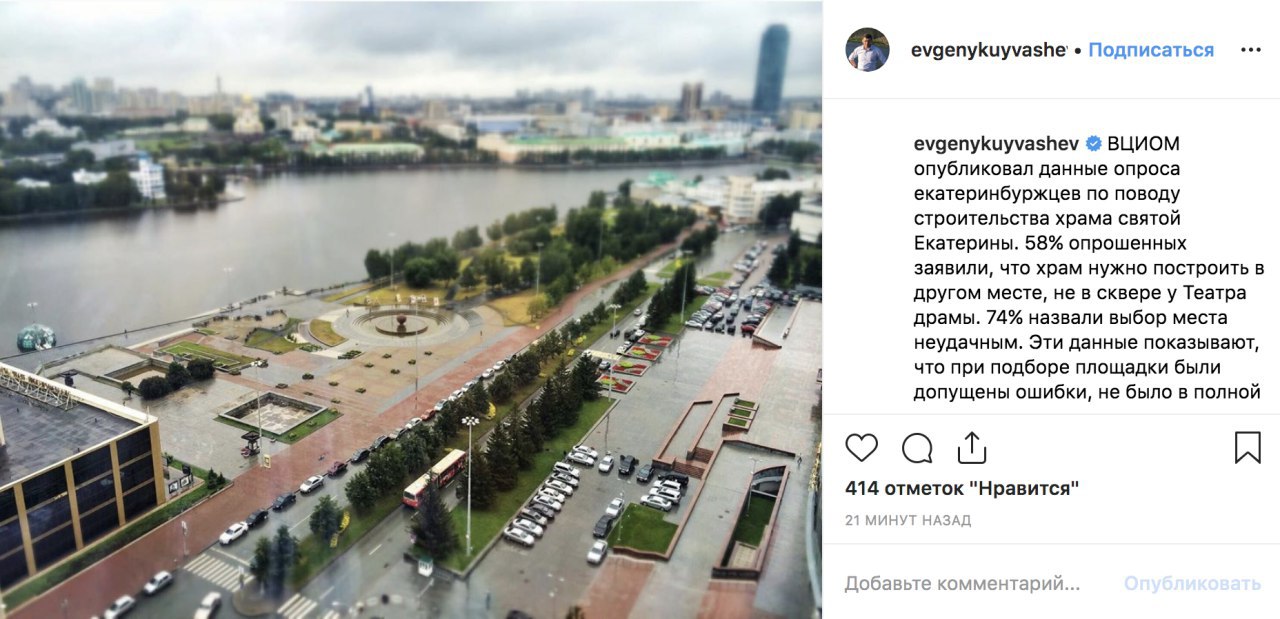
Task: Share the post using the share arrow icon
Action: (x=972, y=448)
